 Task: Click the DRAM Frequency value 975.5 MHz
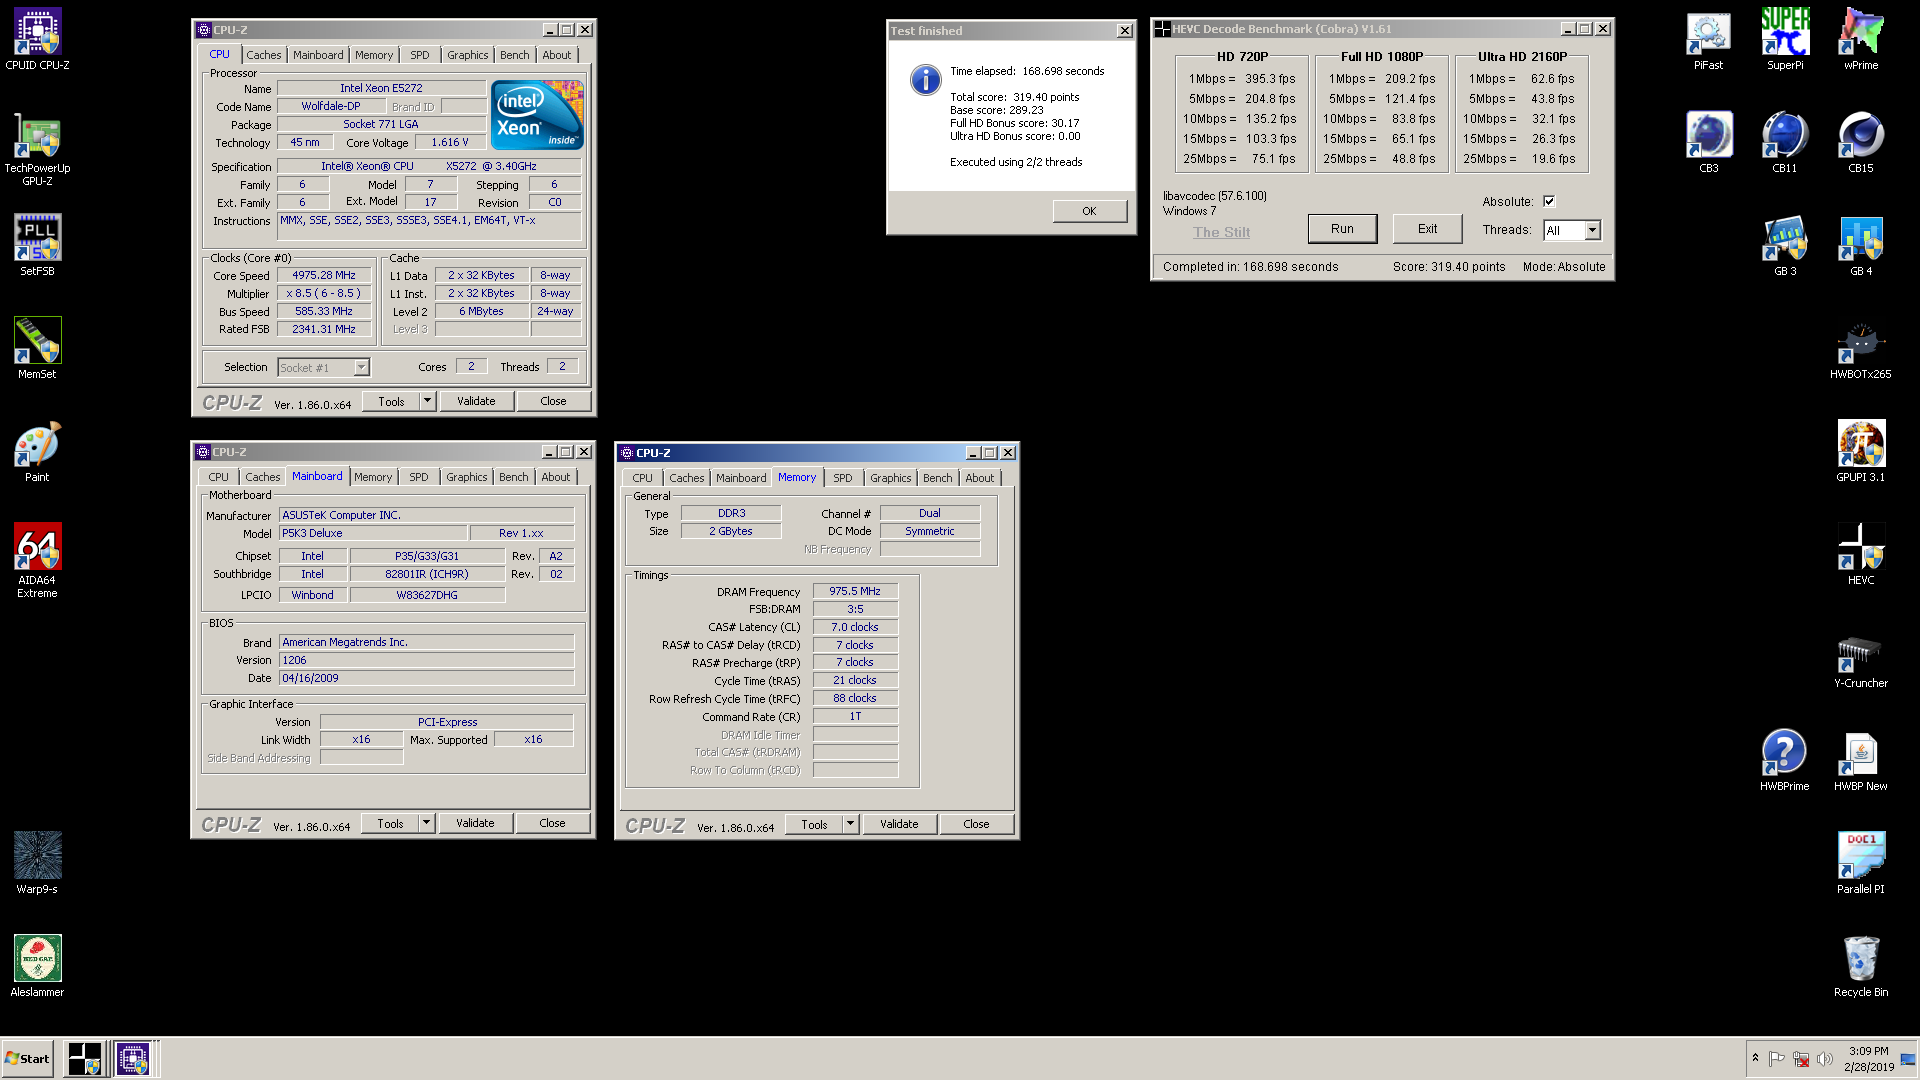(855, 591)
